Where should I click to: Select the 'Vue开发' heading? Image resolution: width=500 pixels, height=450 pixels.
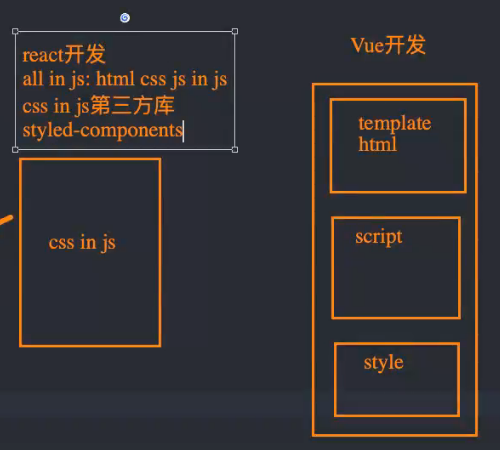(388, 45)
